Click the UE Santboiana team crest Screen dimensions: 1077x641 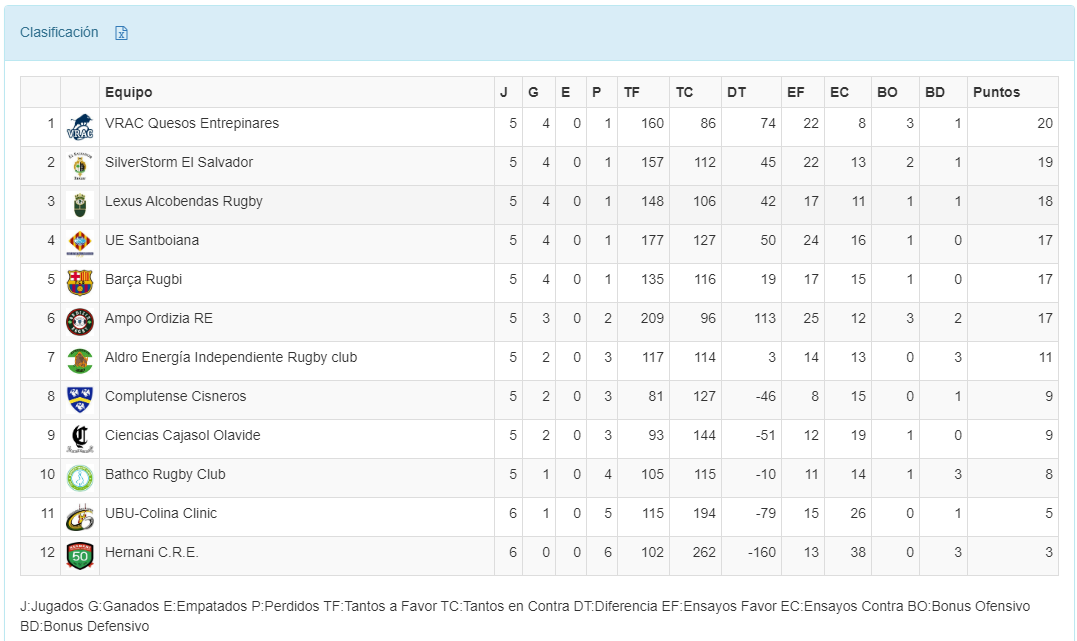(80, 244)
